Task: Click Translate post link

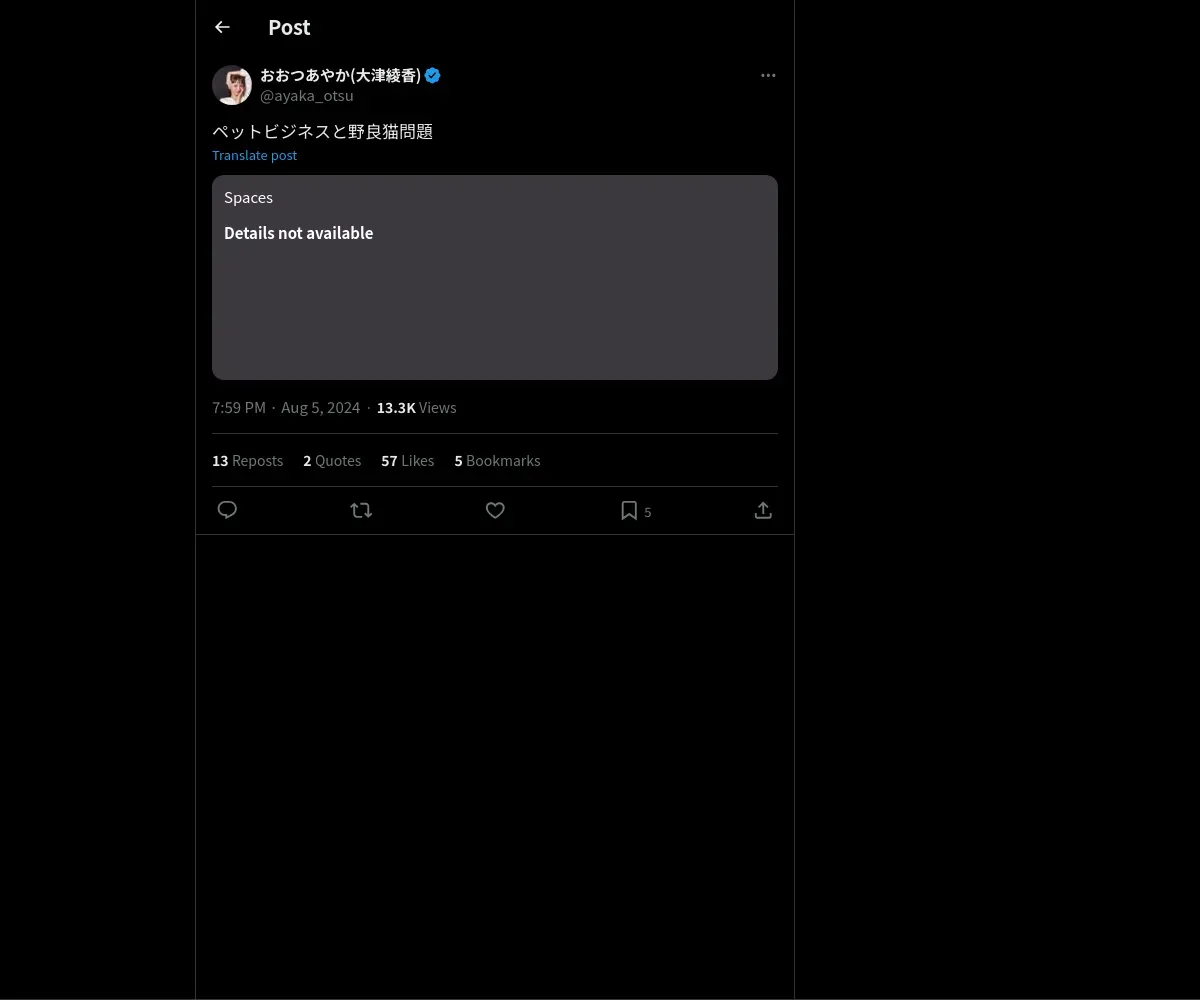Action: pyautogui.click(x=254, y=155)
